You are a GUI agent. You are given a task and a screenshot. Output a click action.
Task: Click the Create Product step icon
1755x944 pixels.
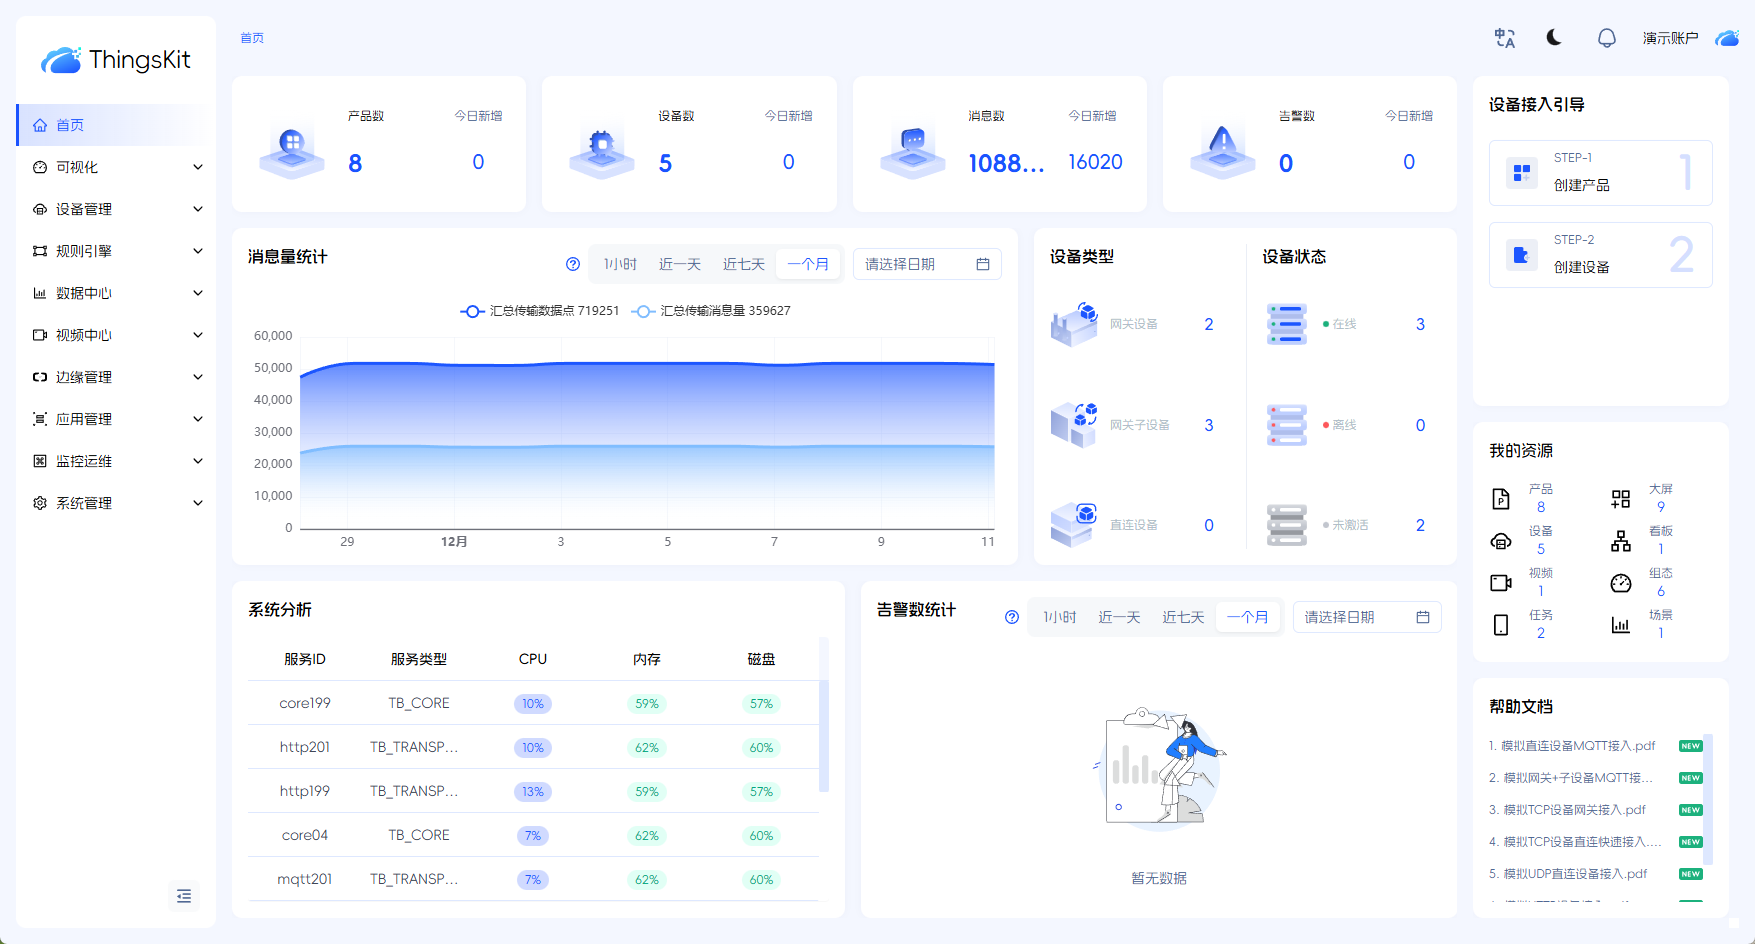1521,173
